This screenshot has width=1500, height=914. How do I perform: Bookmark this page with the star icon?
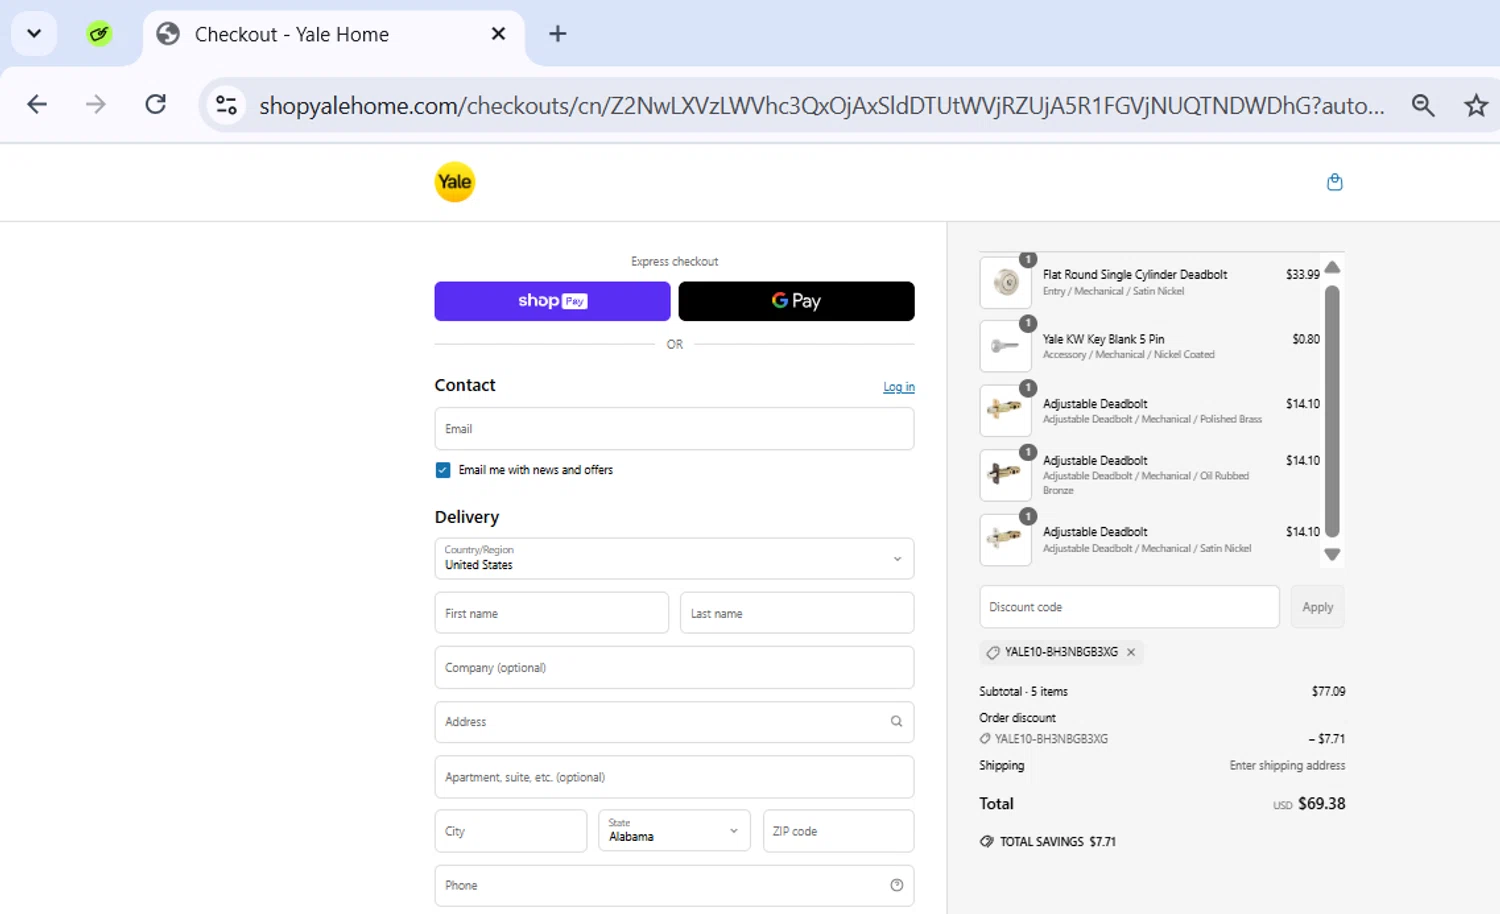click(x=1476, y=105)
